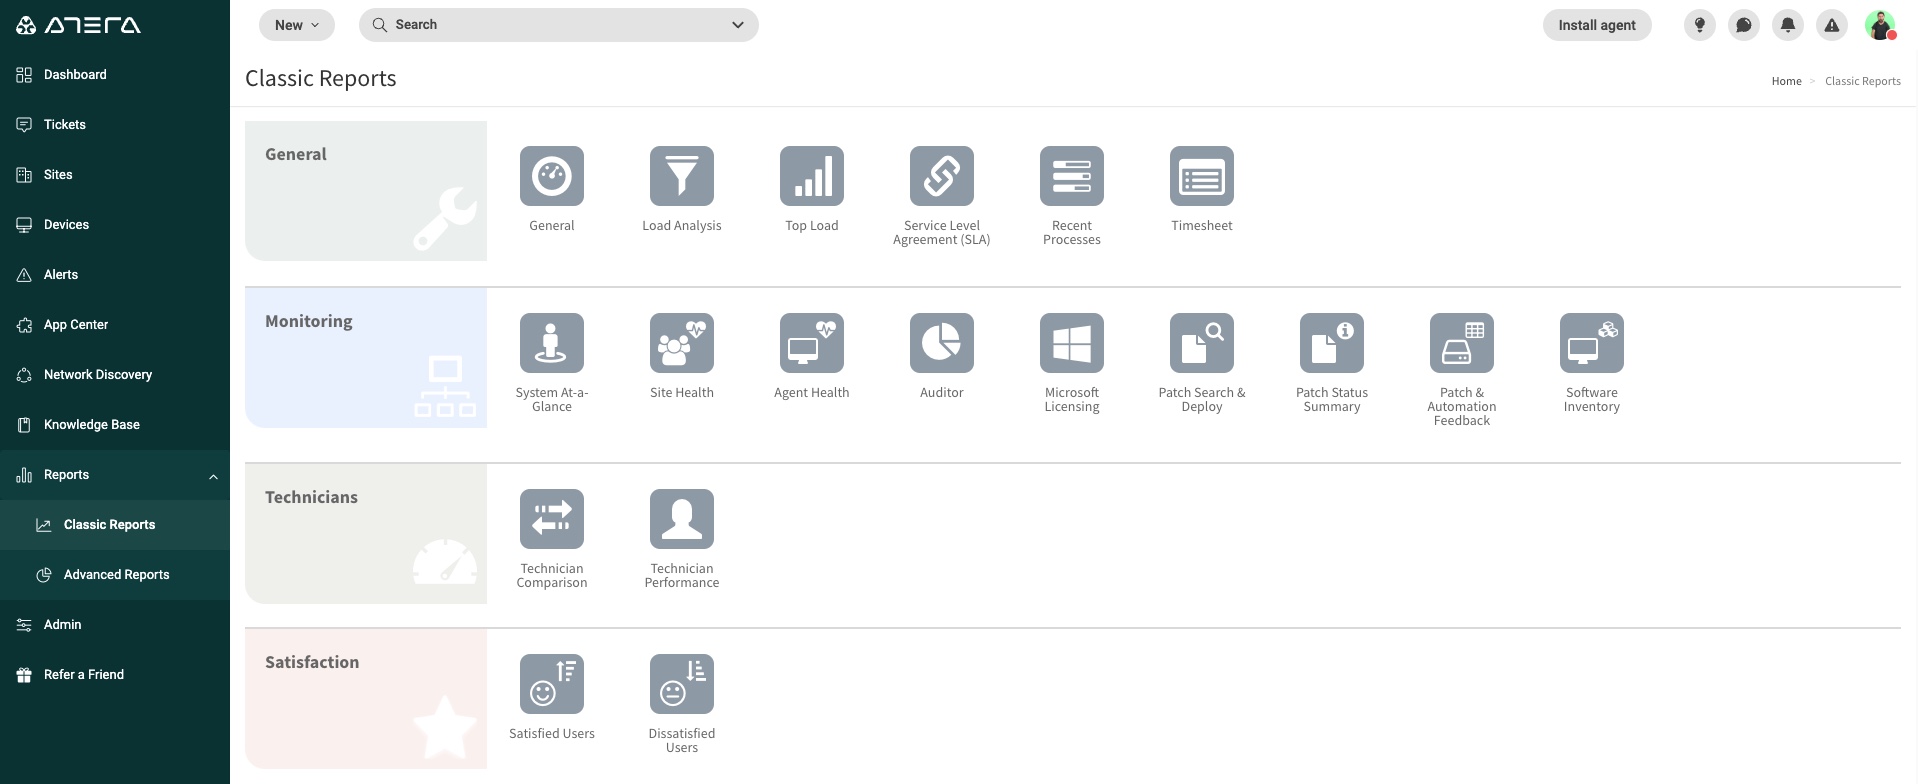
Task: Click the notifications bell icon
Action: pyautogui.click(x=1787, y=25)
